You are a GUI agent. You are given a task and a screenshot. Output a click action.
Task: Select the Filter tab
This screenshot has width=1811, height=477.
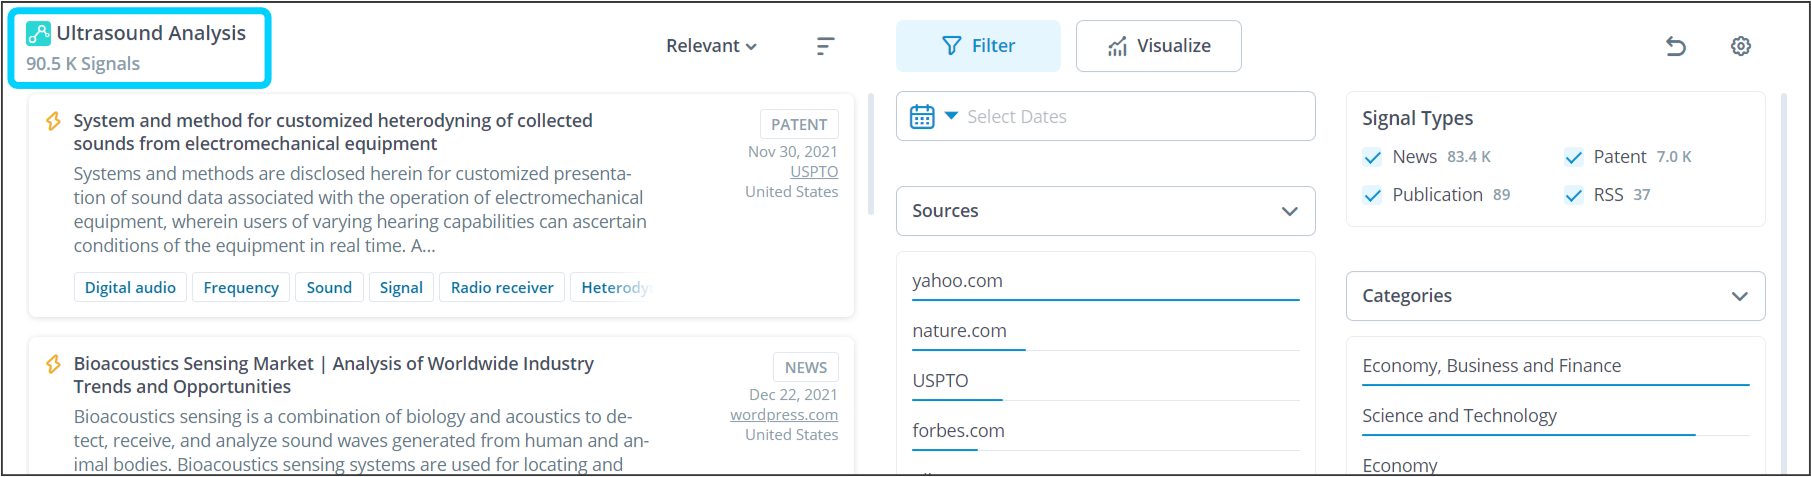click(978, 46)
